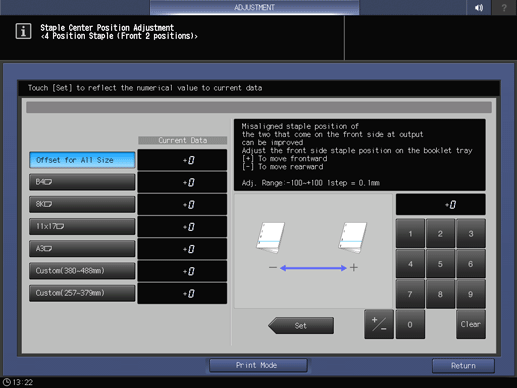Toggle sign with the +/- key
Viewport: 517px width, 388px height.
(379, 324)
